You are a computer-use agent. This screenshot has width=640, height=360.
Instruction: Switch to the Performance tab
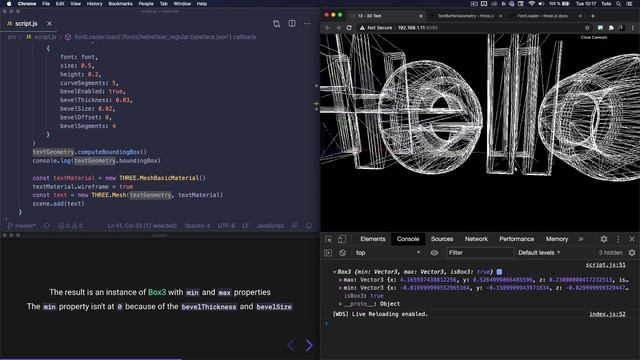click(516, 239)
